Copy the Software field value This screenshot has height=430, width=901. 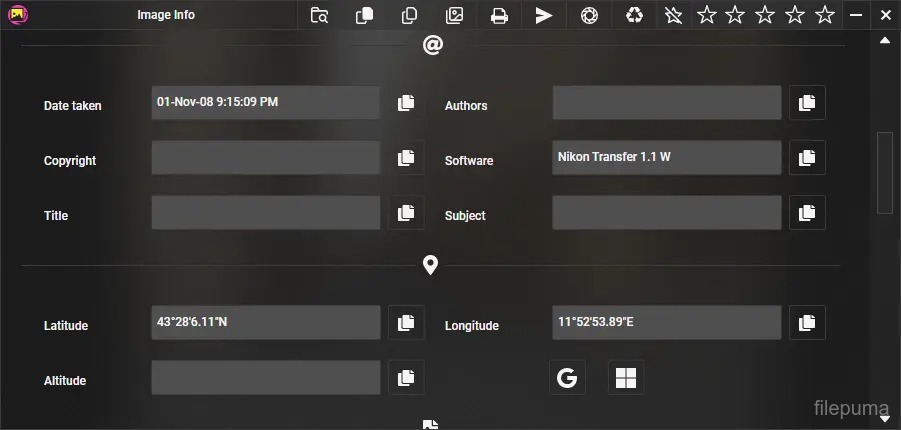(807, 158)
